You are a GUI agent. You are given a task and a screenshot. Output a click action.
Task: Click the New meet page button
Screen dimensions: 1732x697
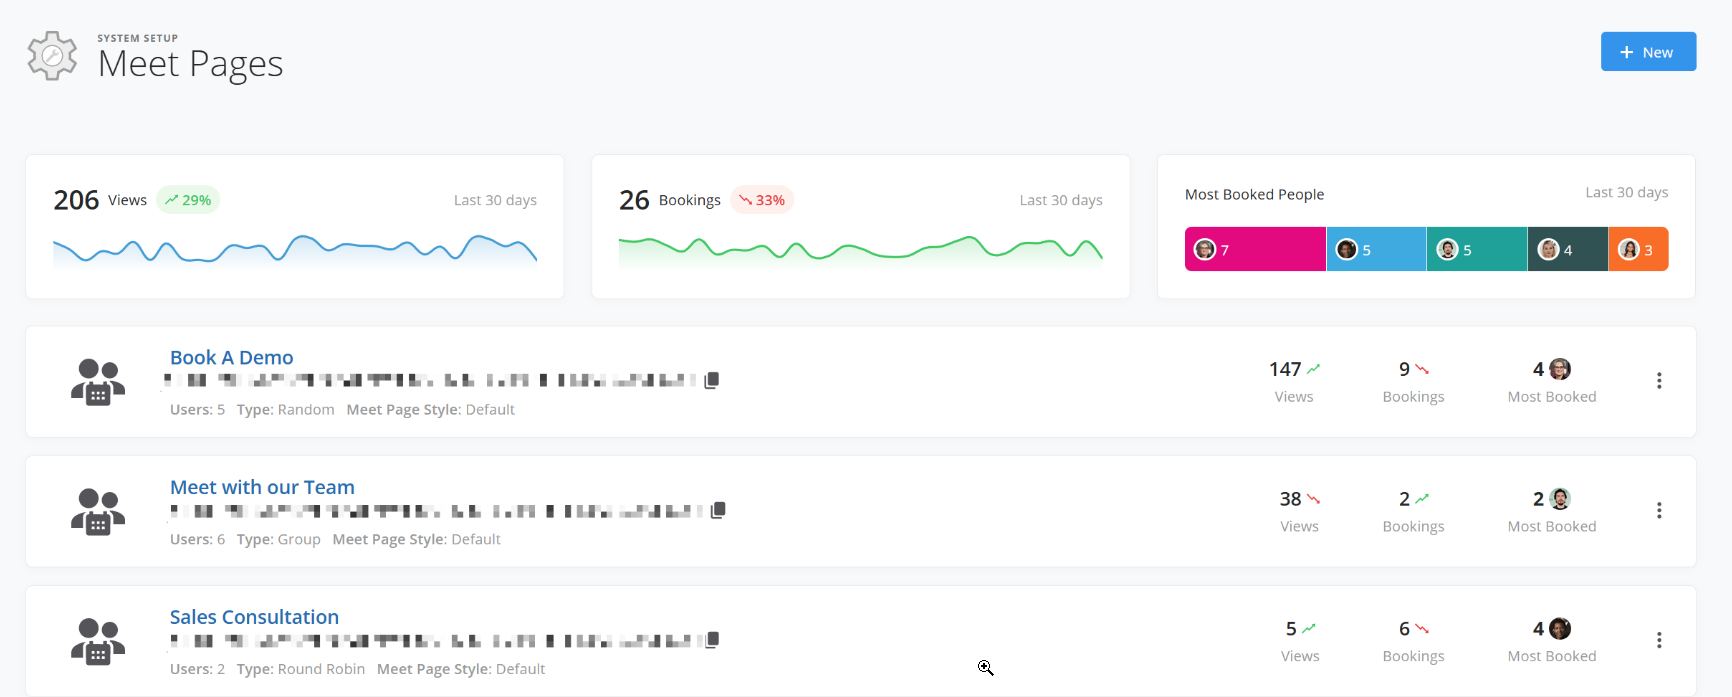click(1647, 52)
